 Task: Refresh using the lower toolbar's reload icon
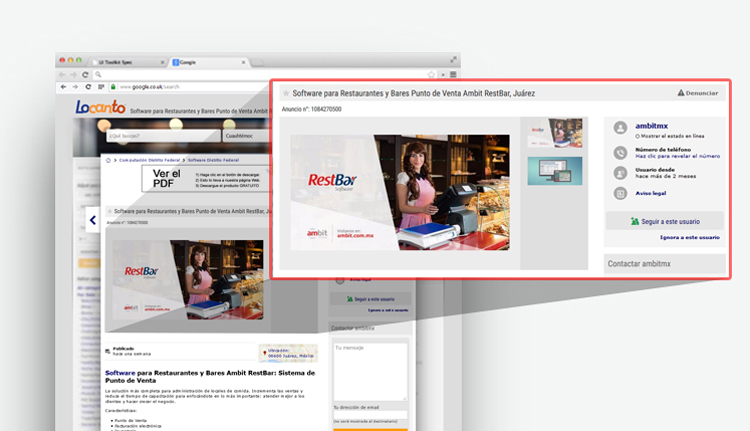pos(88,87)
